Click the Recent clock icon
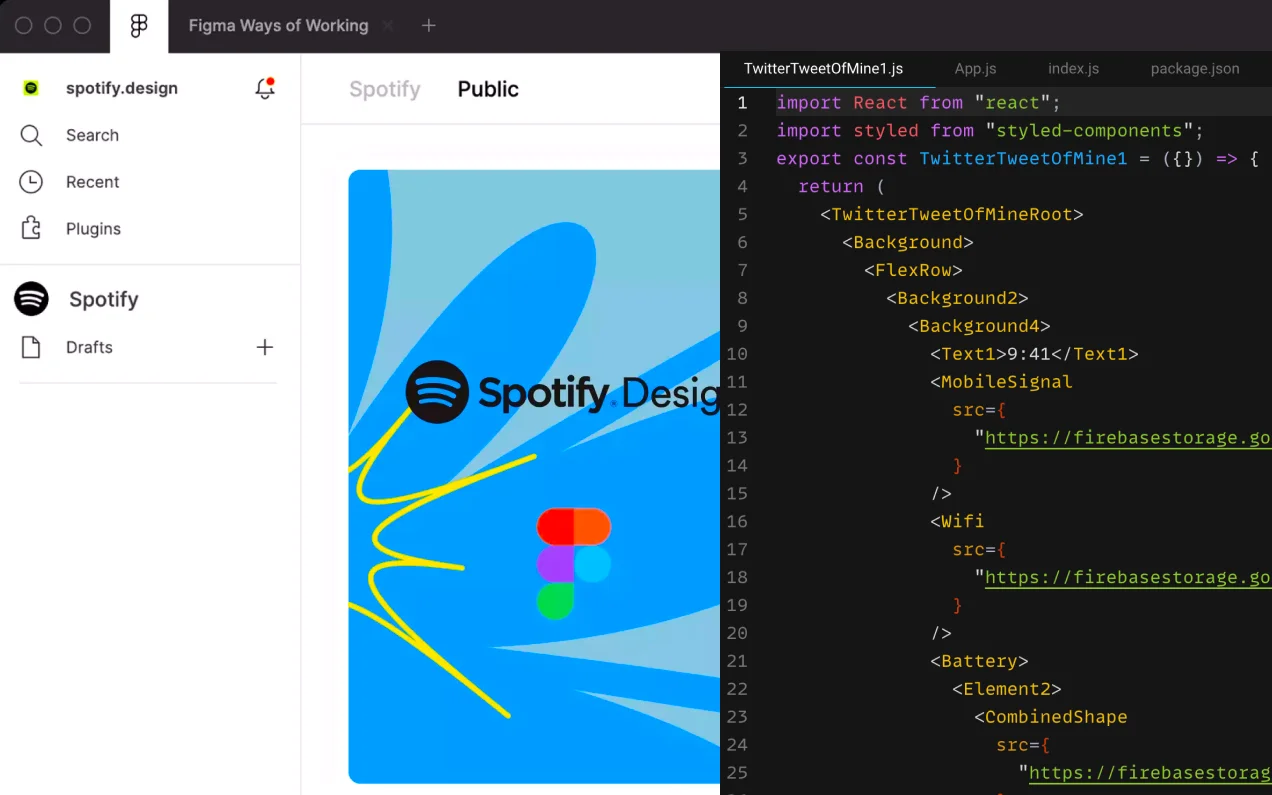This screenshot has height=795, width=1272. [31, 182]
